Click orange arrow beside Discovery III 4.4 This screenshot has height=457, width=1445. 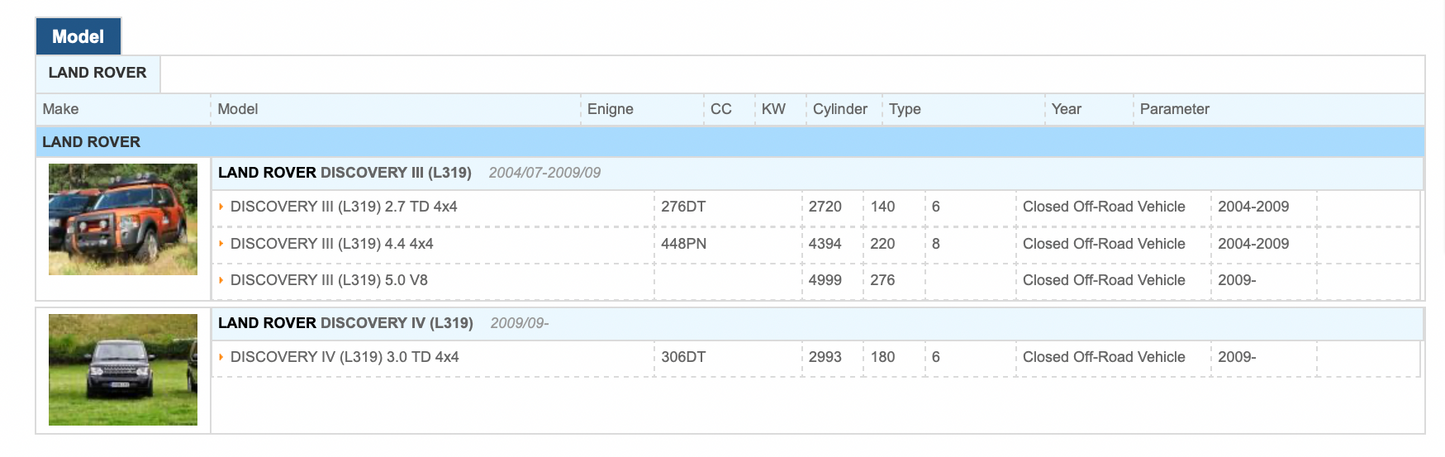point(221,243)
